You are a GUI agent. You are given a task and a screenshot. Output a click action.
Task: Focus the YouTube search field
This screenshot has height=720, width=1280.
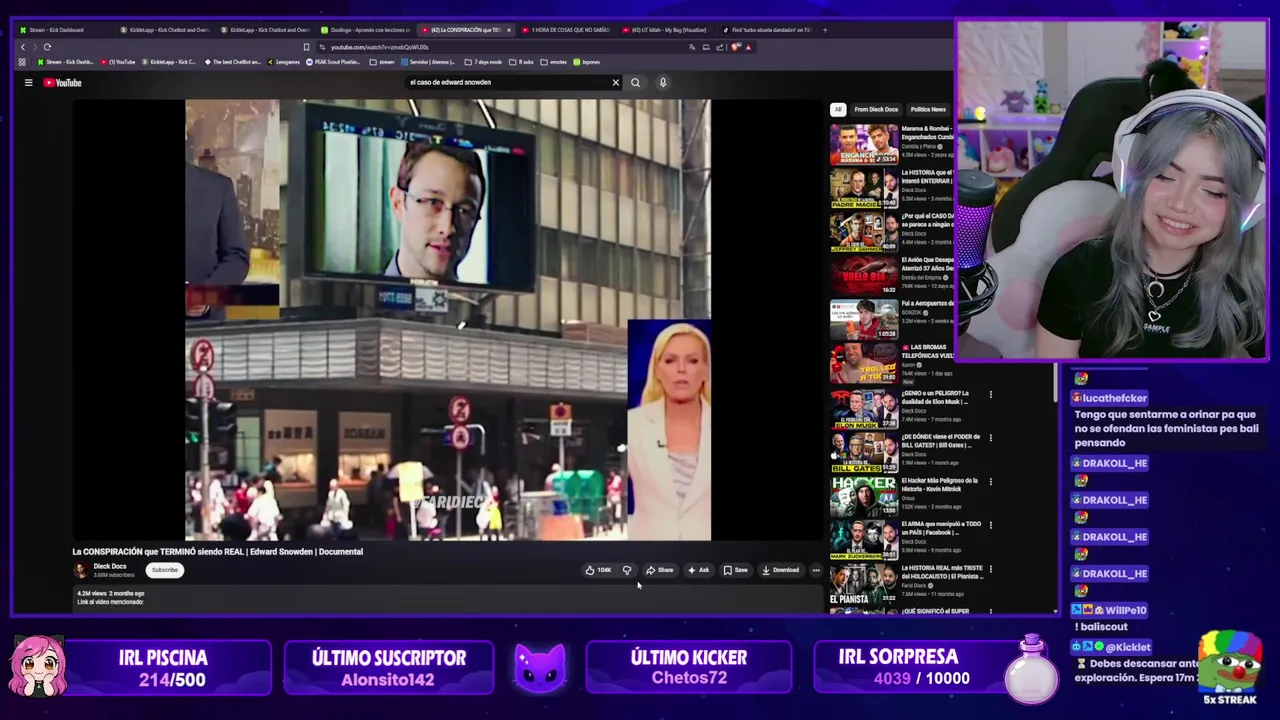pyautogui.click(x=505, y=82)
